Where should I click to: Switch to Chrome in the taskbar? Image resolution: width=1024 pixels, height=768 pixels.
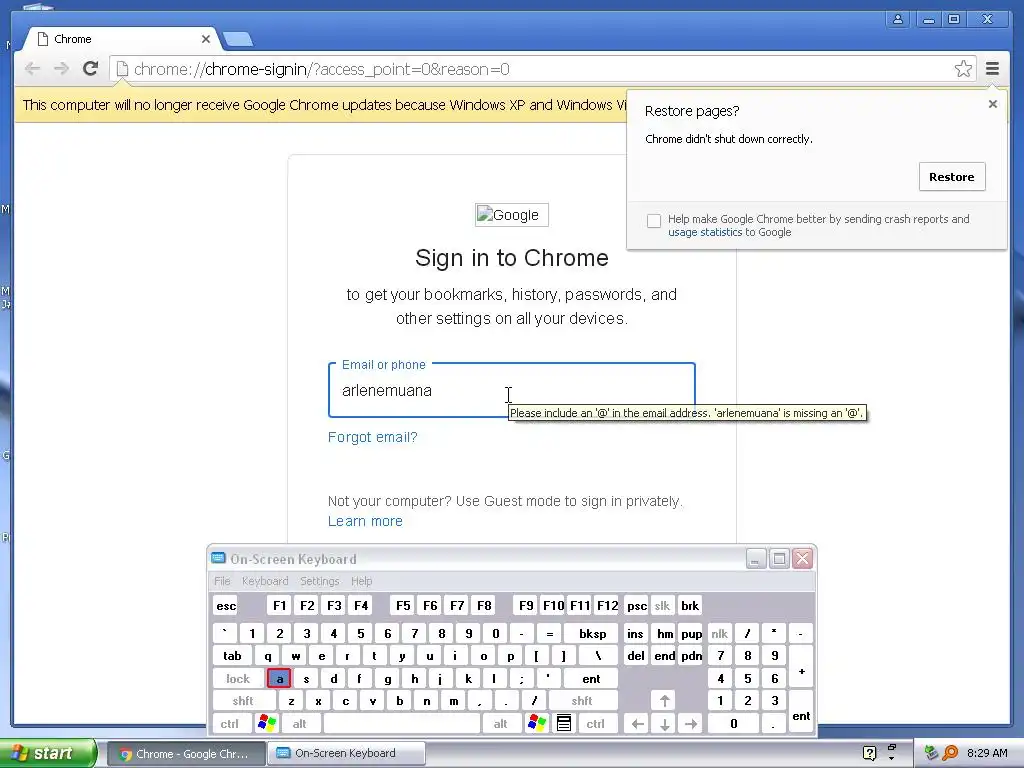click(x=187, y=754)
